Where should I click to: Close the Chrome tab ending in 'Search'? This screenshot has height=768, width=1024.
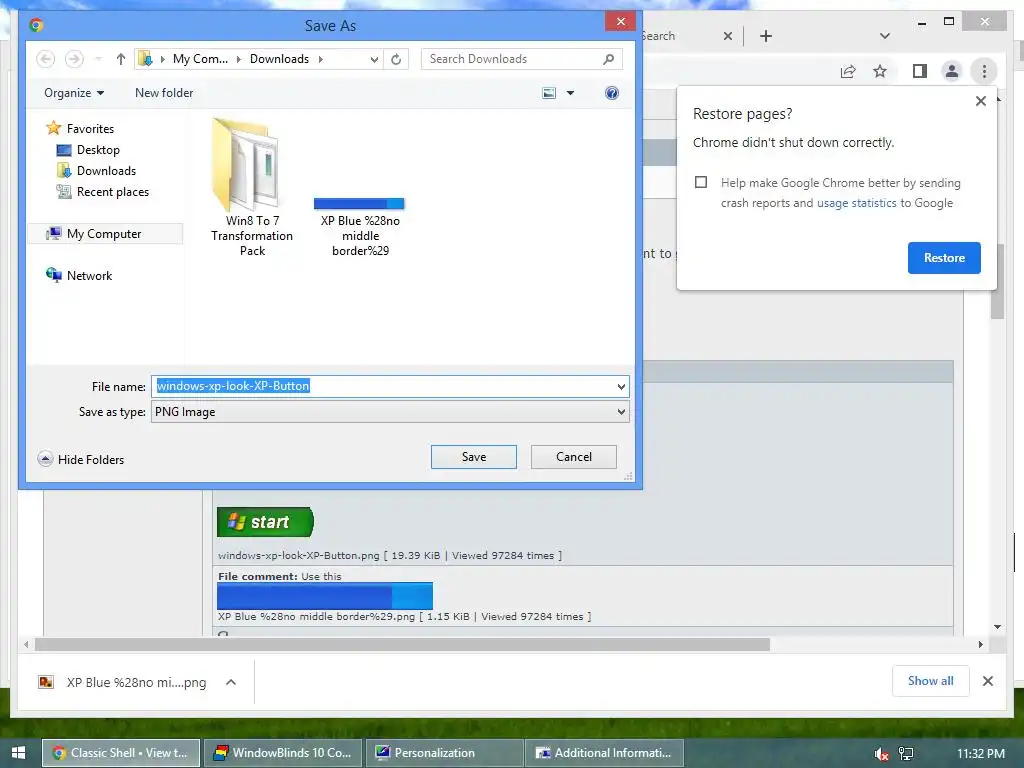tap(728, 36)
